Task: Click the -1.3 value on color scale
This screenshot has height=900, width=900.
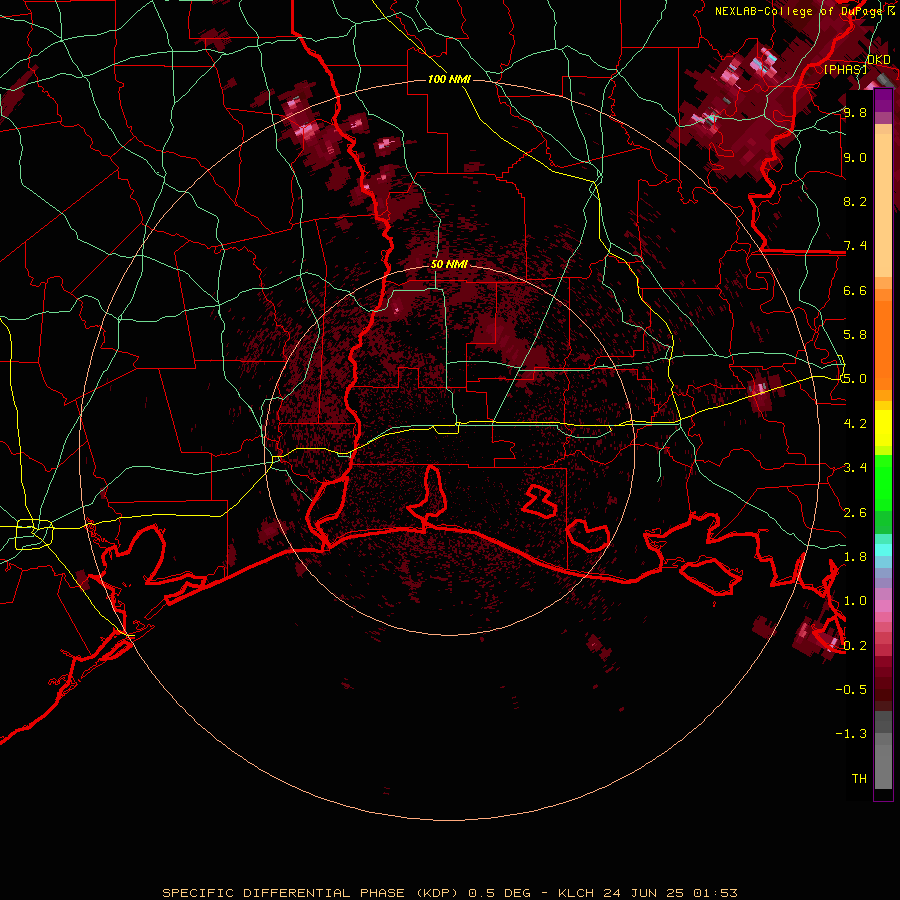Action: click(x=851, y=734)
